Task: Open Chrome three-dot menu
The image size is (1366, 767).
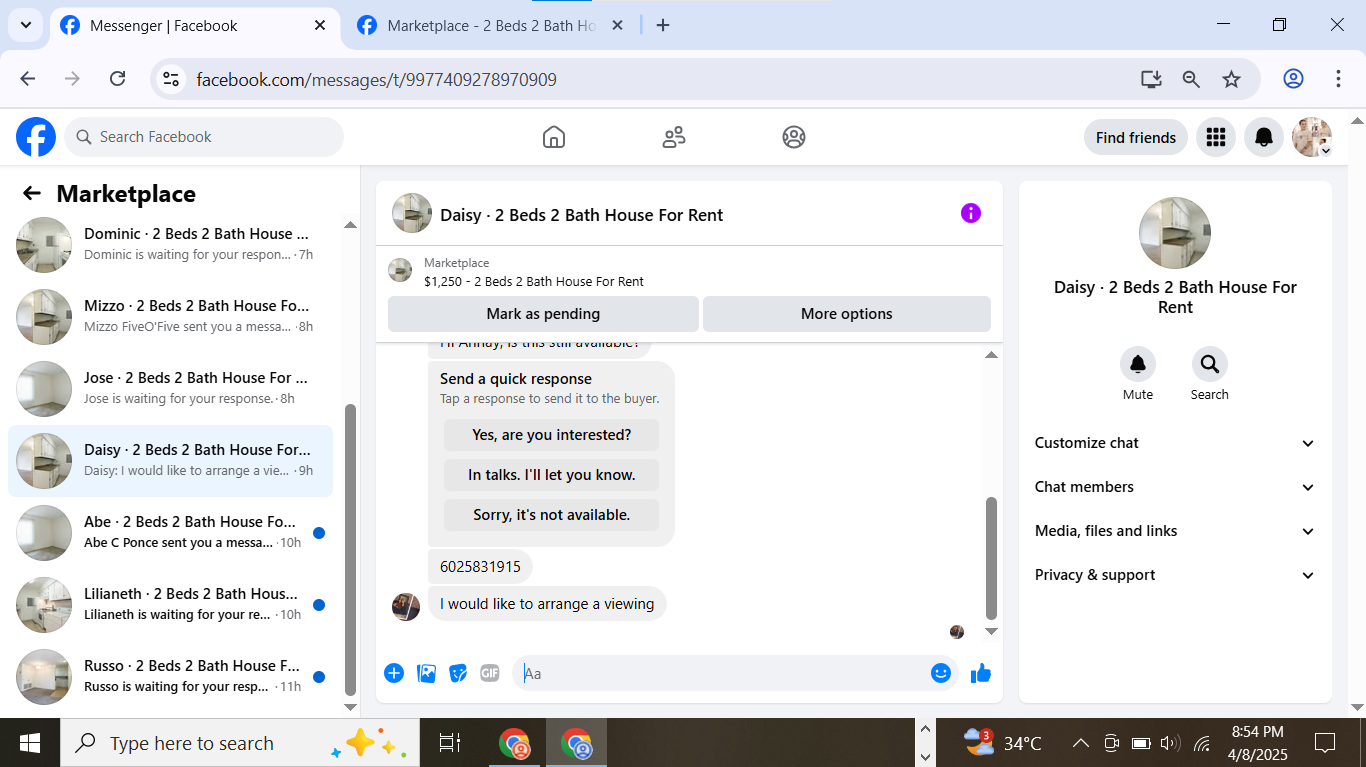Action: click(1338, 79)
